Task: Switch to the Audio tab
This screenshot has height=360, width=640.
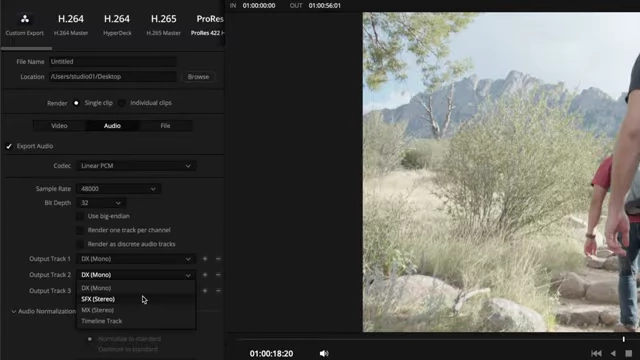Action: tap(112, 126)
